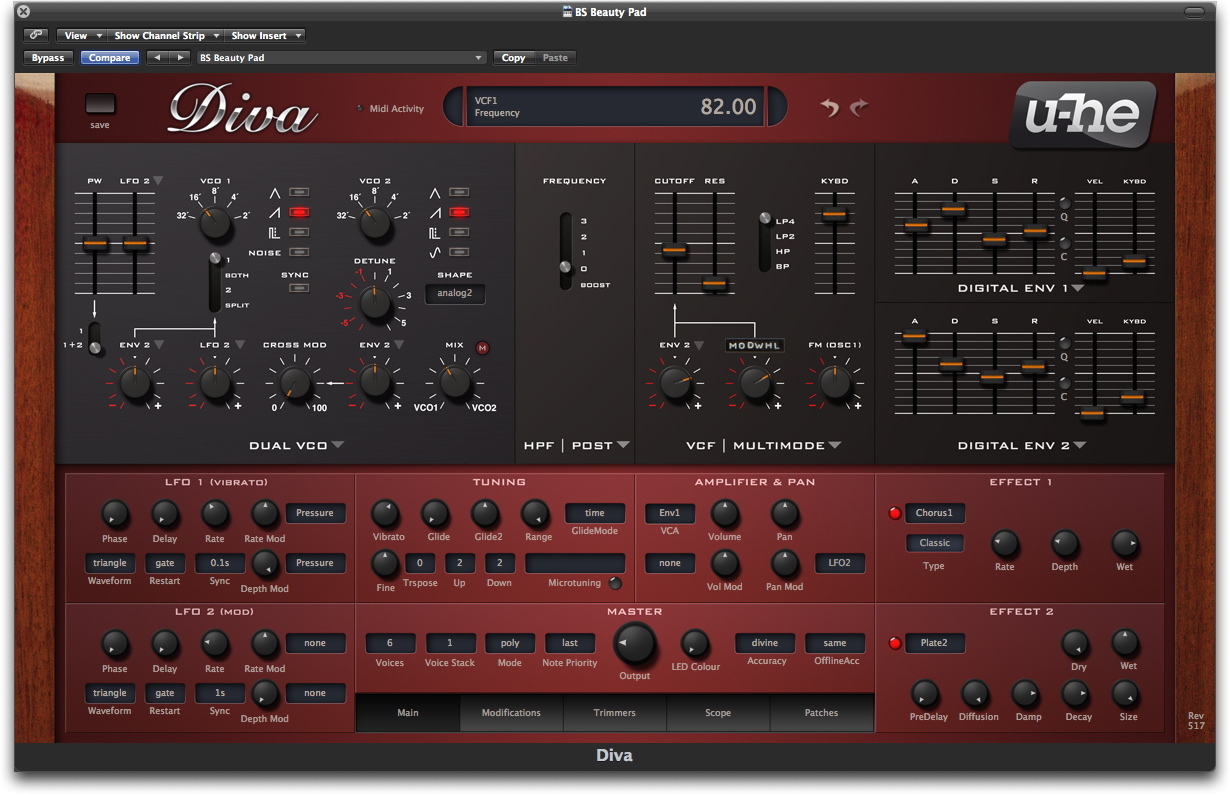Switch to the Trimmers tab
The image size is (1230, 795).
tap(614, 713)
